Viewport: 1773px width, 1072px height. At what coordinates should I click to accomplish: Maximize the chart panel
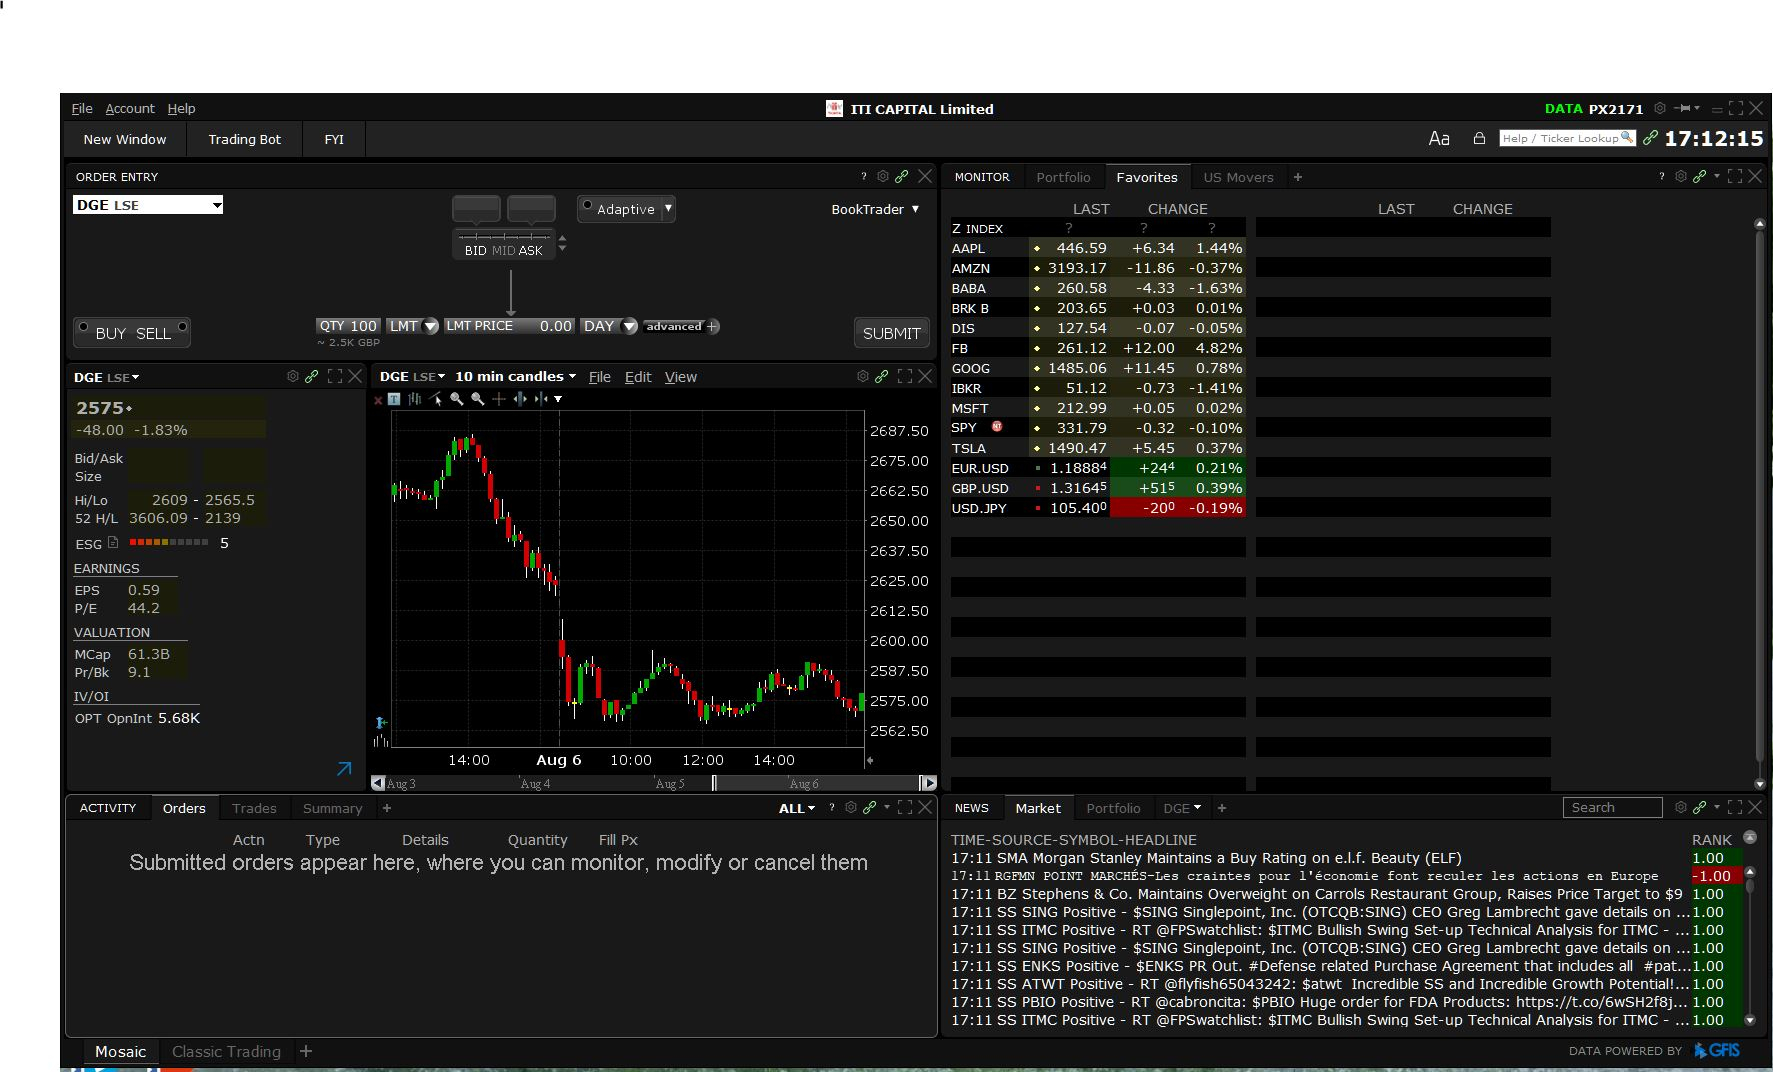click(x=905, y=376)
